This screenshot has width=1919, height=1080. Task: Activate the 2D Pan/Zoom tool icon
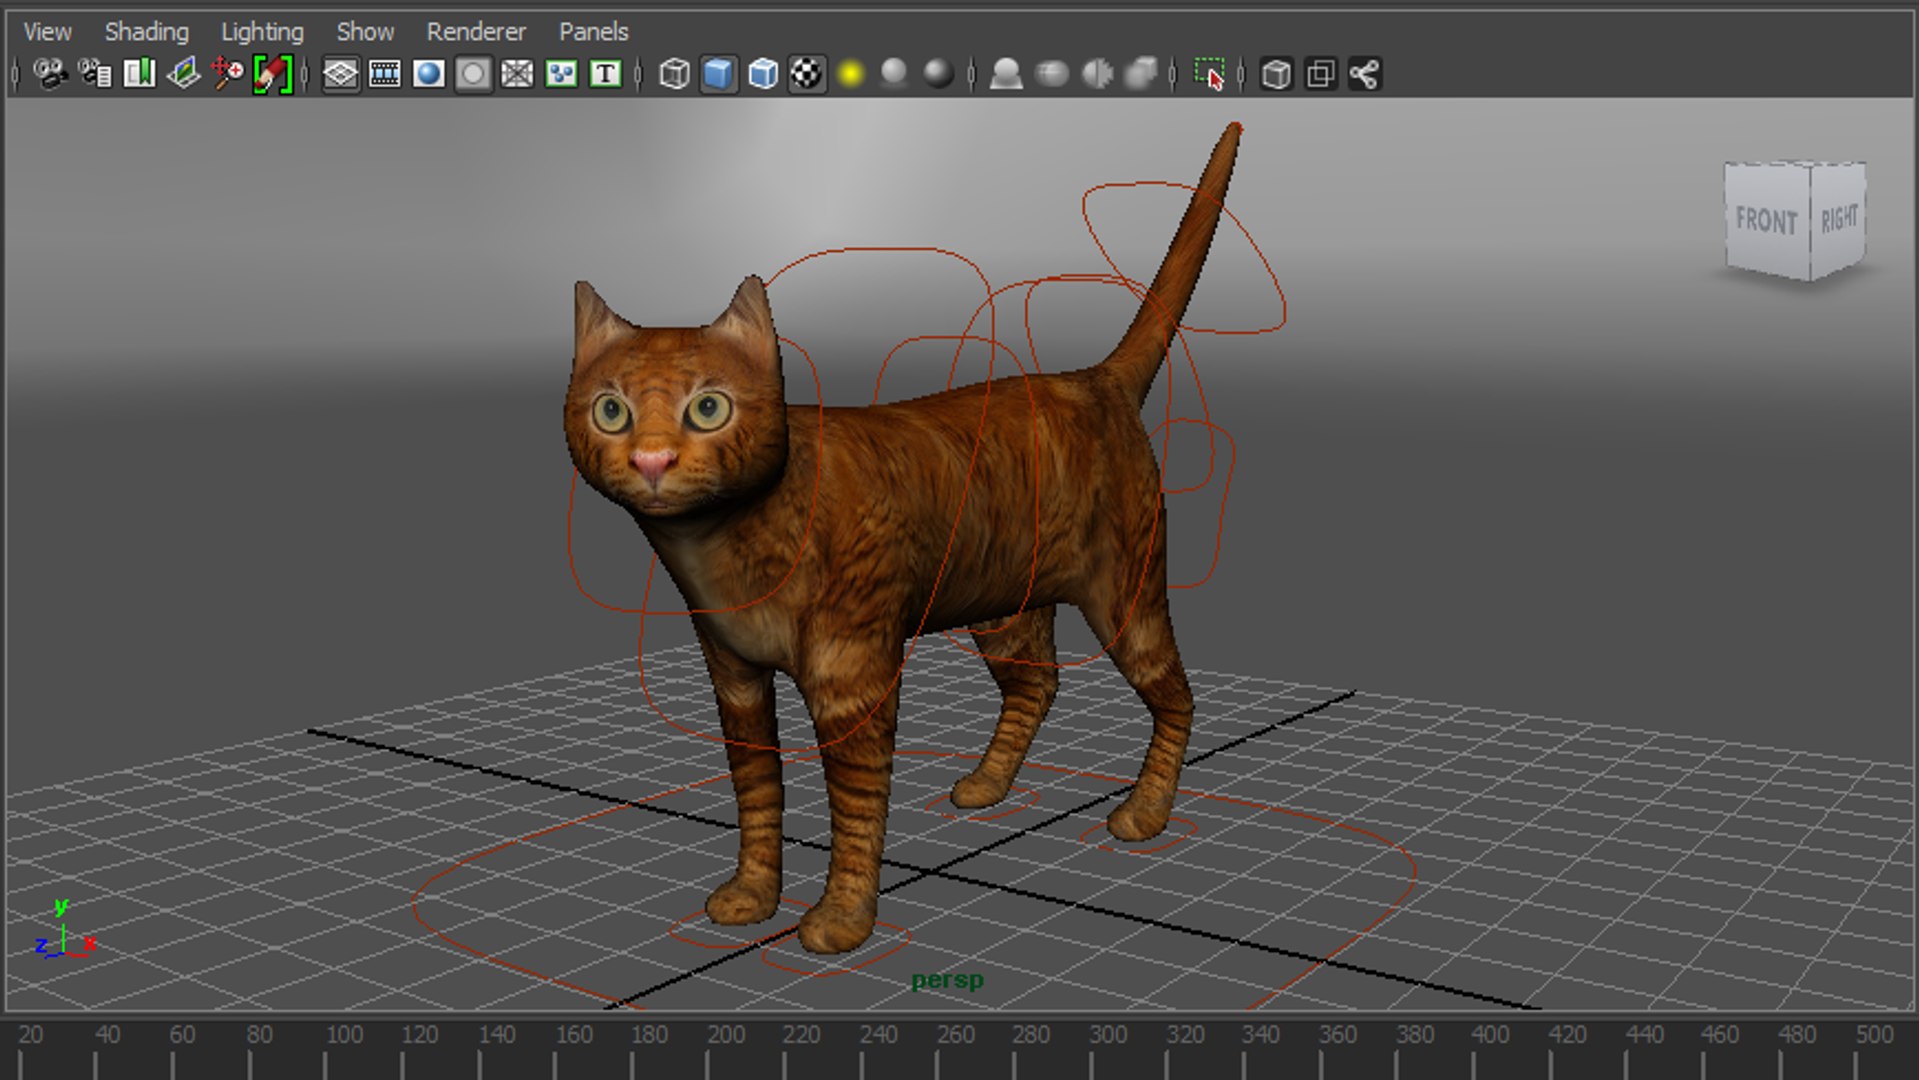pos(227,74)
